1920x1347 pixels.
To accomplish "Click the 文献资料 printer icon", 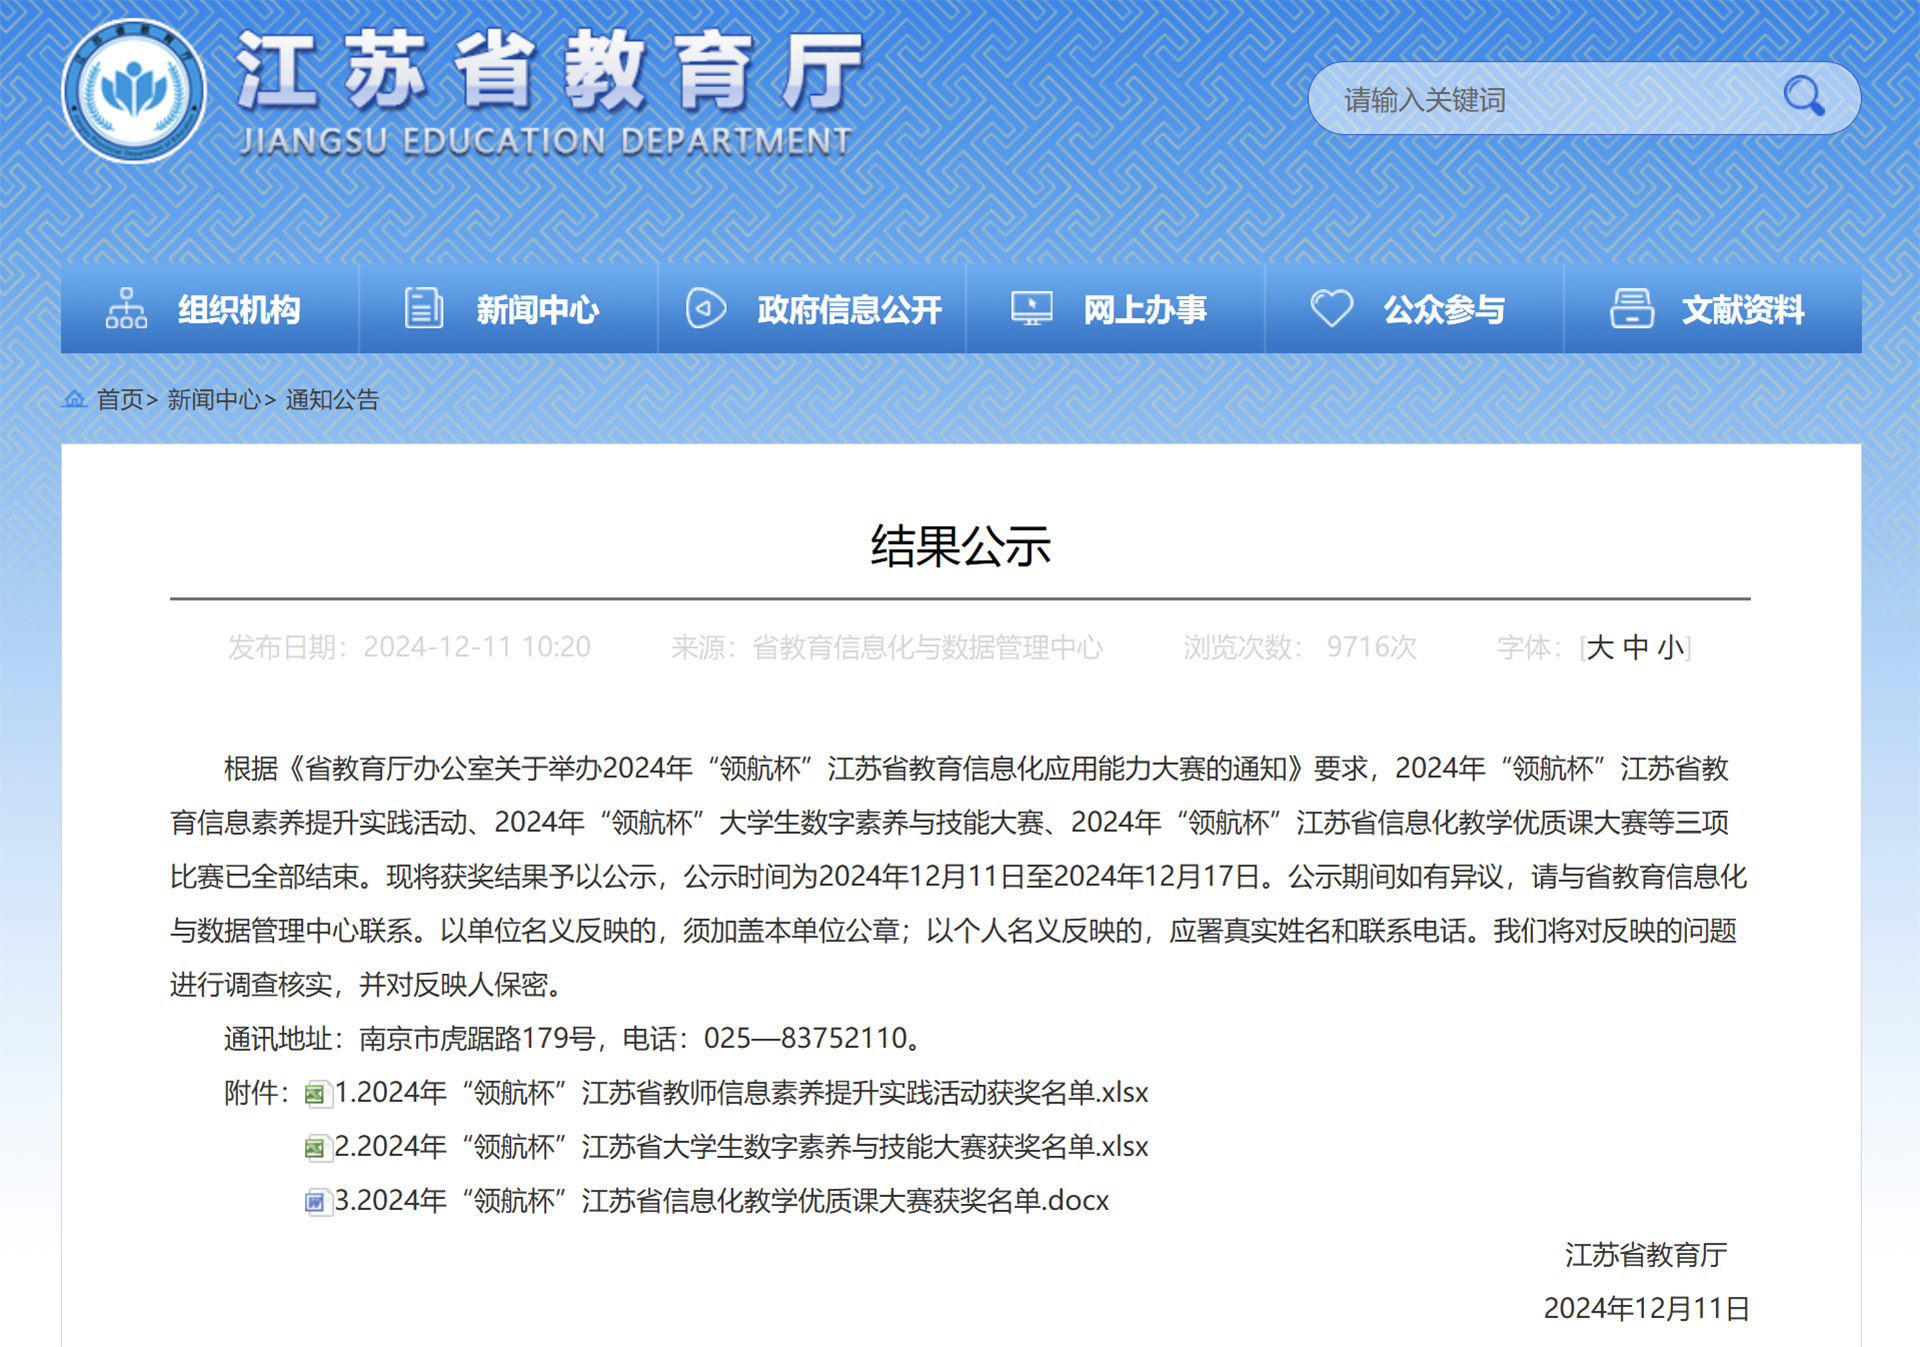I will click(x=1631, y=308).
